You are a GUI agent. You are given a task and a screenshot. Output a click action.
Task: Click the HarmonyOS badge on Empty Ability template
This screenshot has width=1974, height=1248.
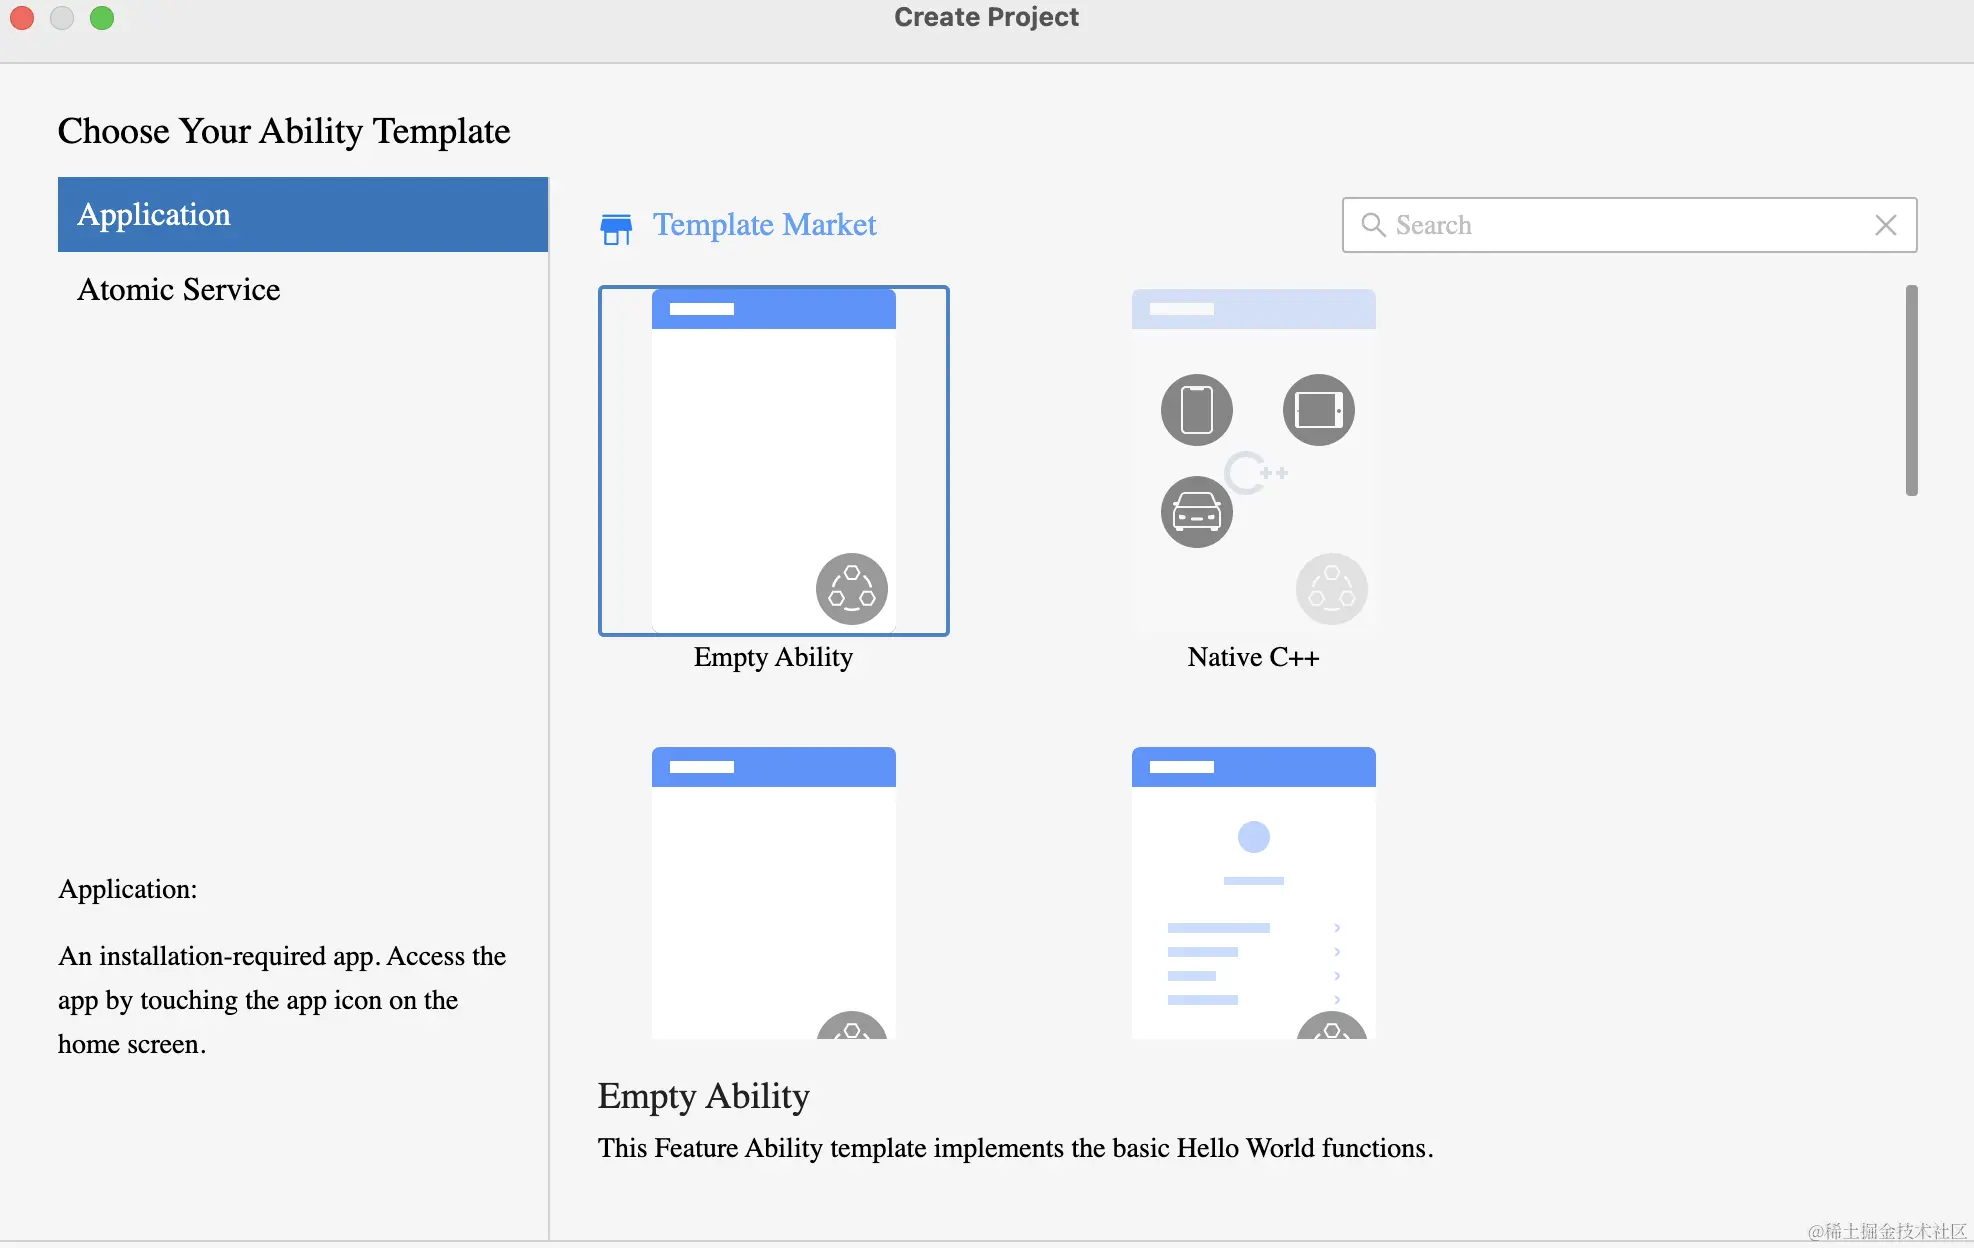click(851, 588)
